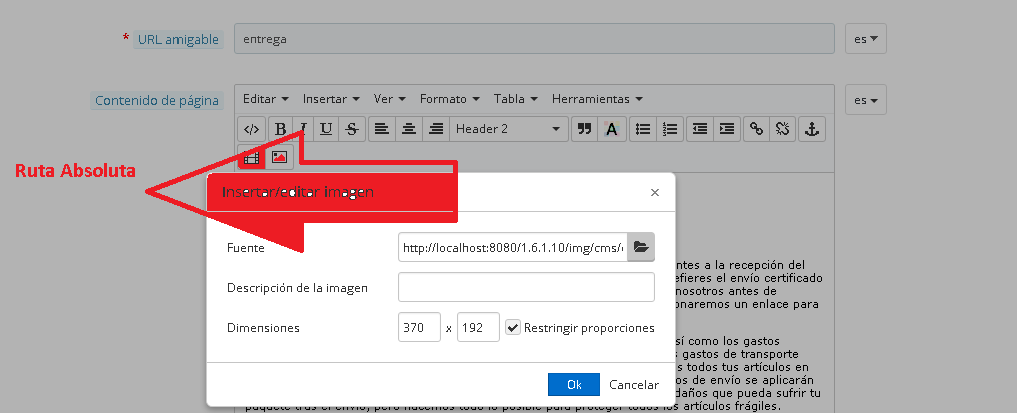Expand the Header 2 format dropdown

click(x=509, y=129)
